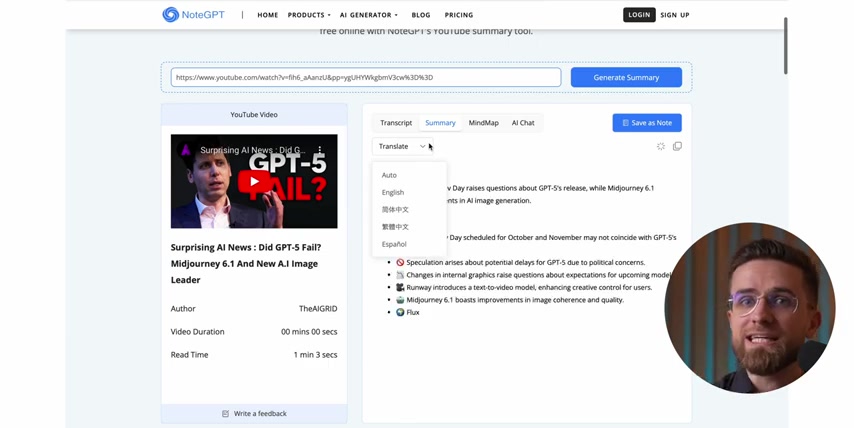Switch to the AI Chat tab
This screenshot has width=854, height=428.
pyautogui.click(x=523, y=123)
